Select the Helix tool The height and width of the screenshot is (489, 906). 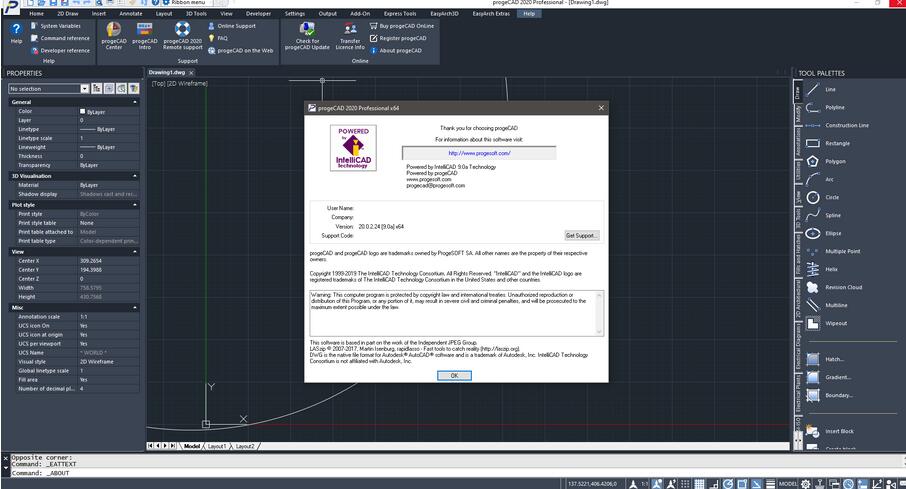tap(822, 269)
